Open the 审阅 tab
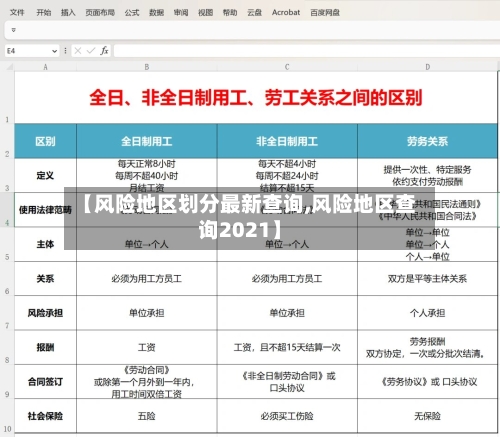The height and width of the screenshot is (437, 500). point(181,13)
